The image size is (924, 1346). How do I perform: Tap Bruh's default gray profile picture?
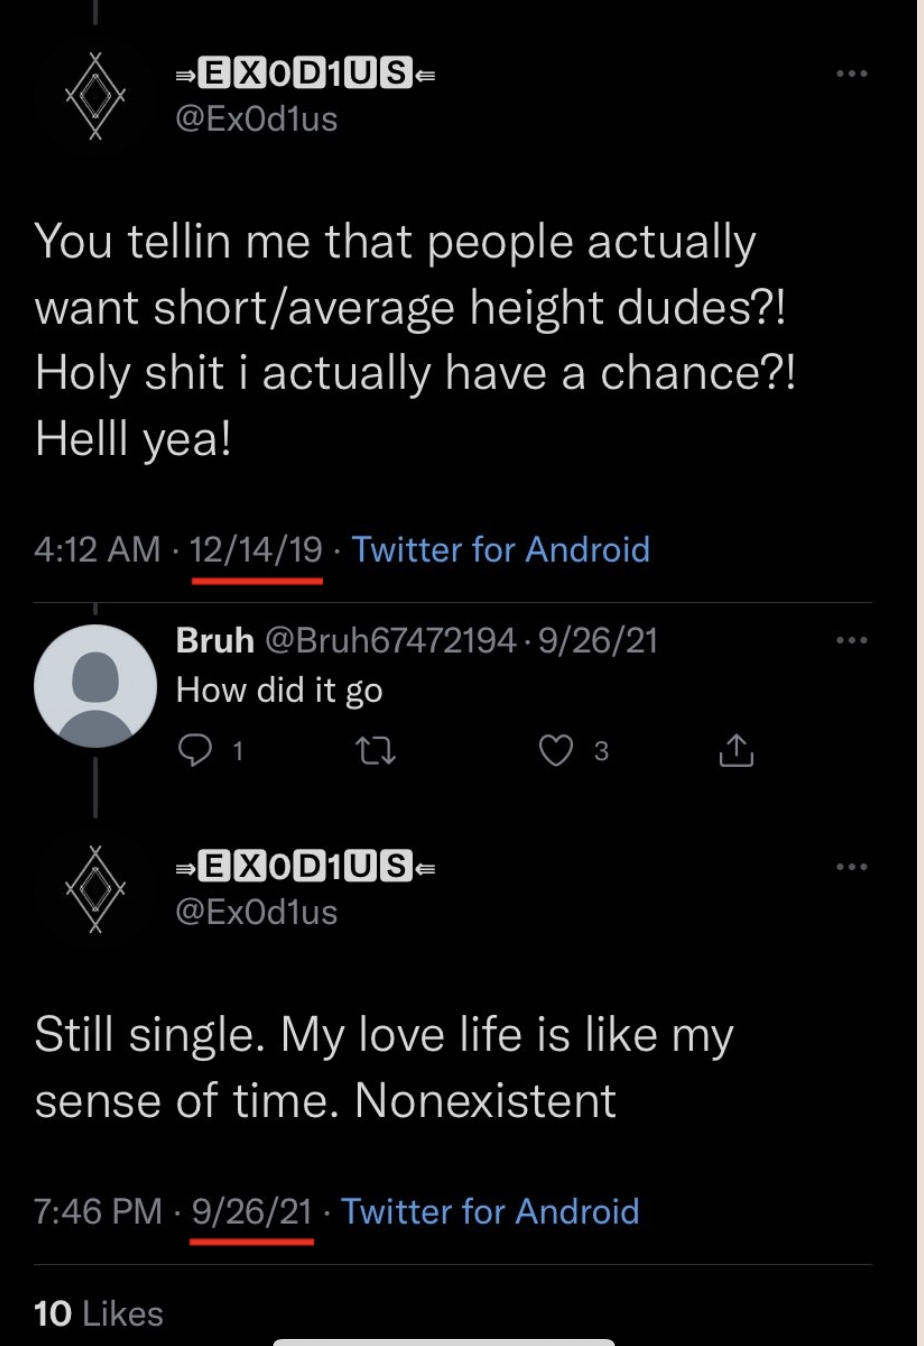click(95, 686)
